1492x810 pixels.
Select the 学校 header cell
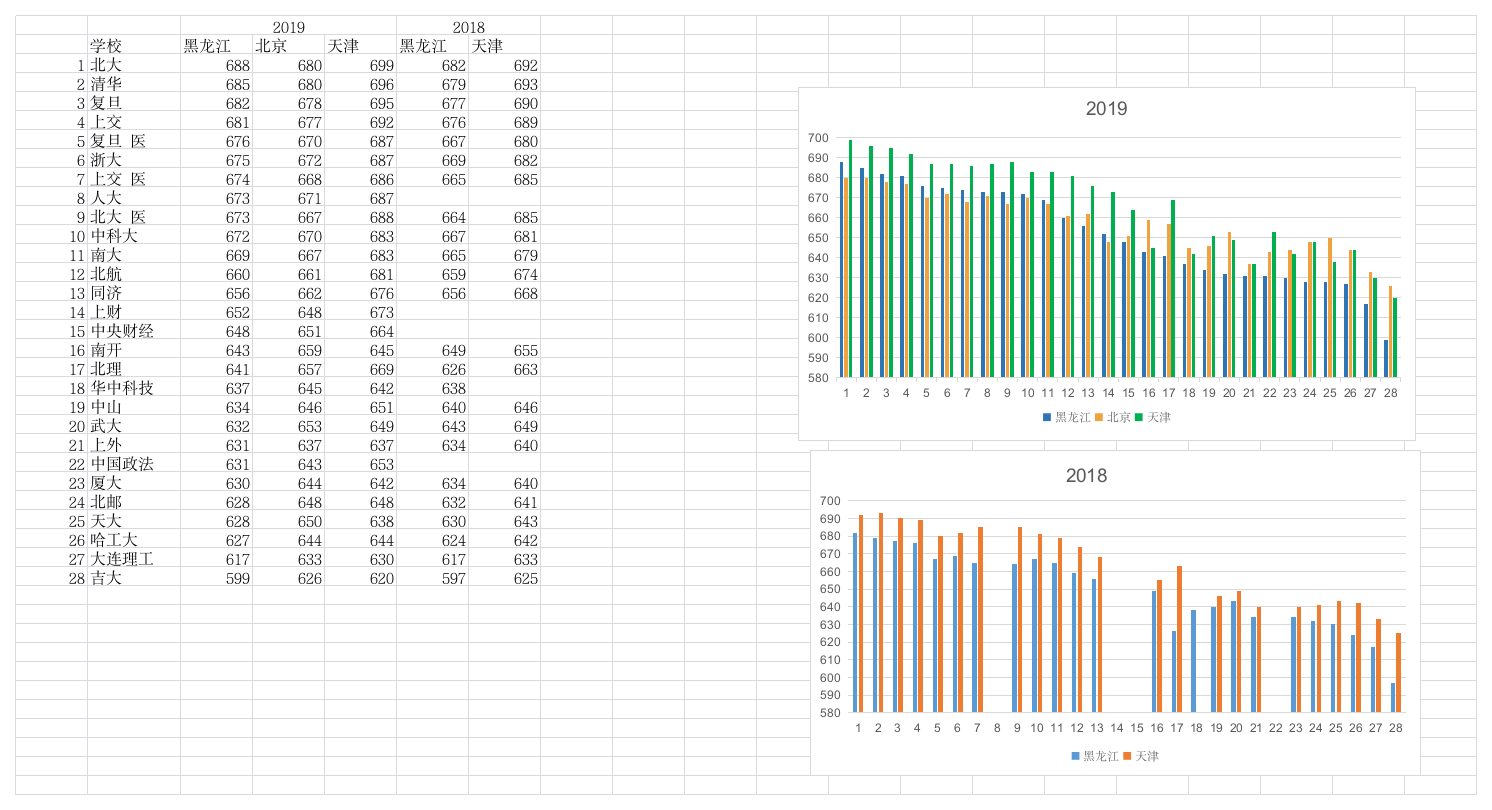(x=134, y=46)
